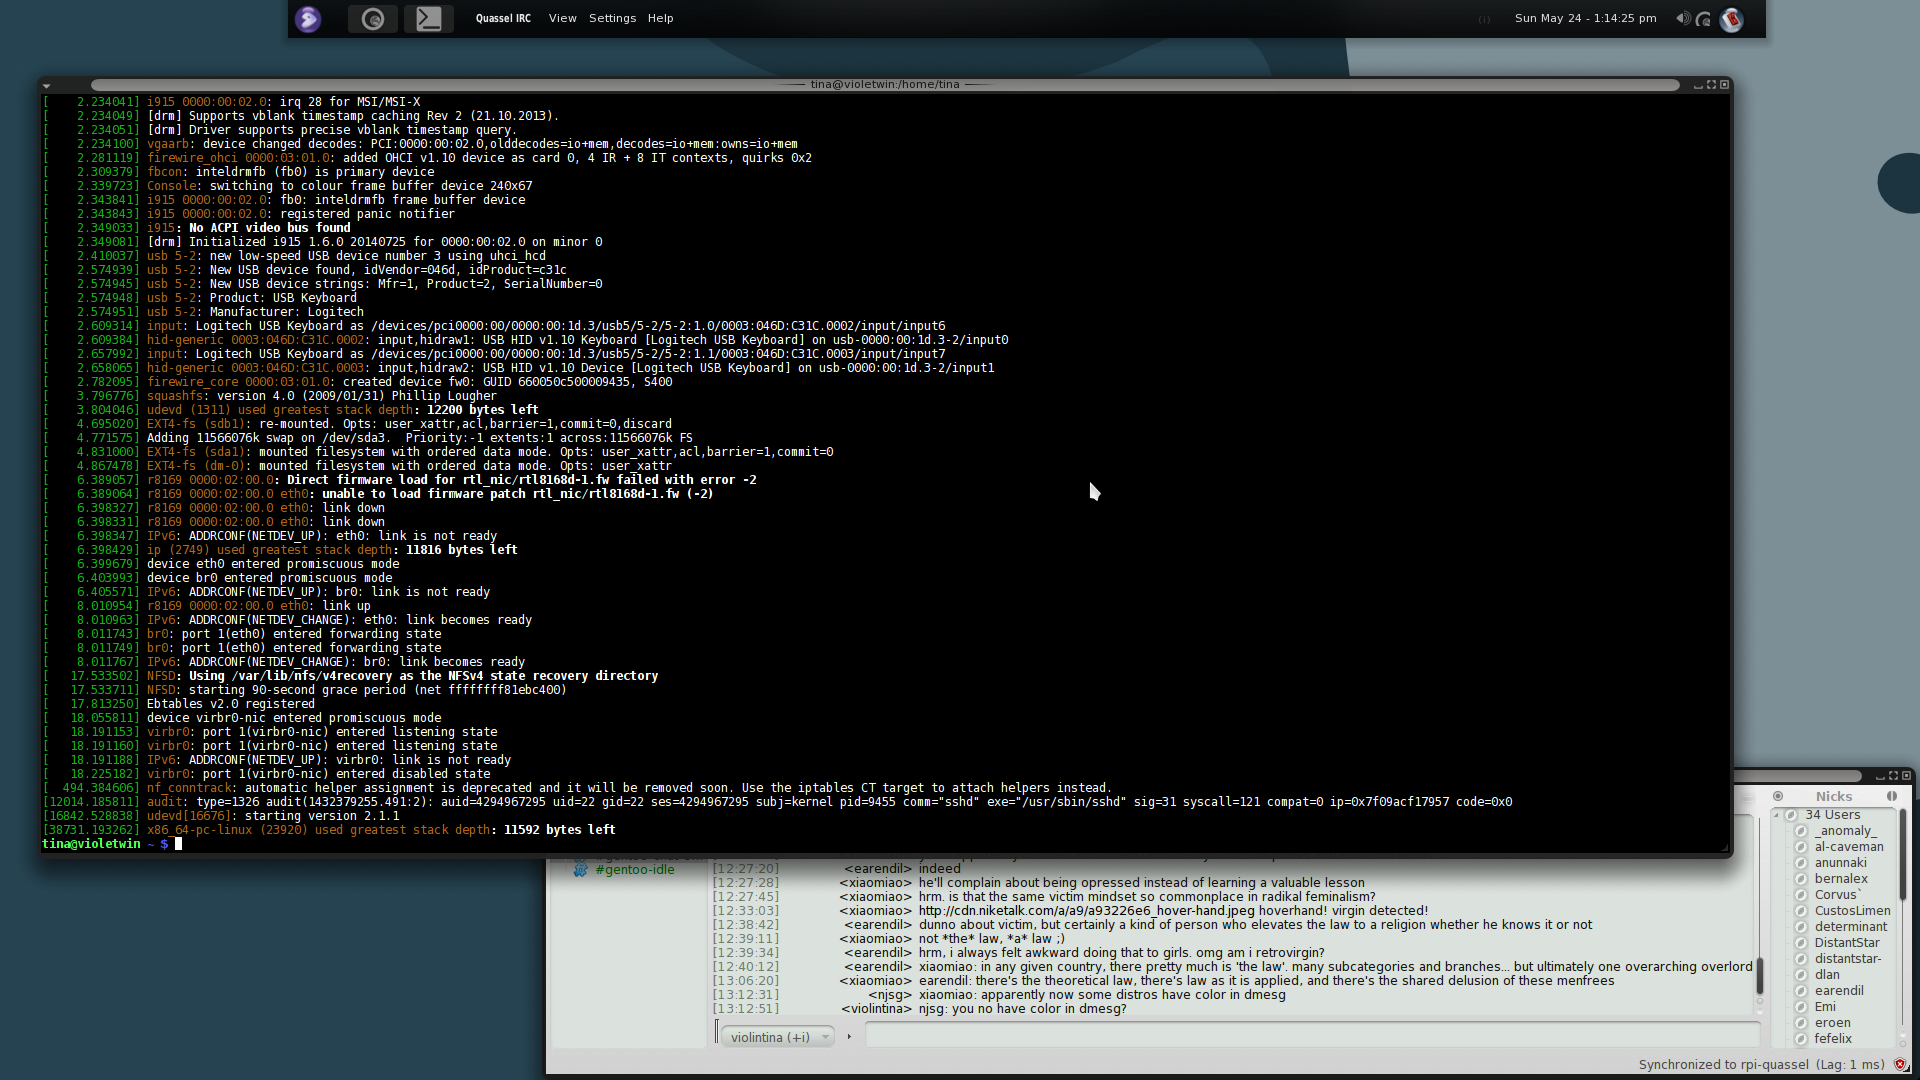
Task: Open the violintina (+i) nick dropdown
Action: tap(777, 1037)
